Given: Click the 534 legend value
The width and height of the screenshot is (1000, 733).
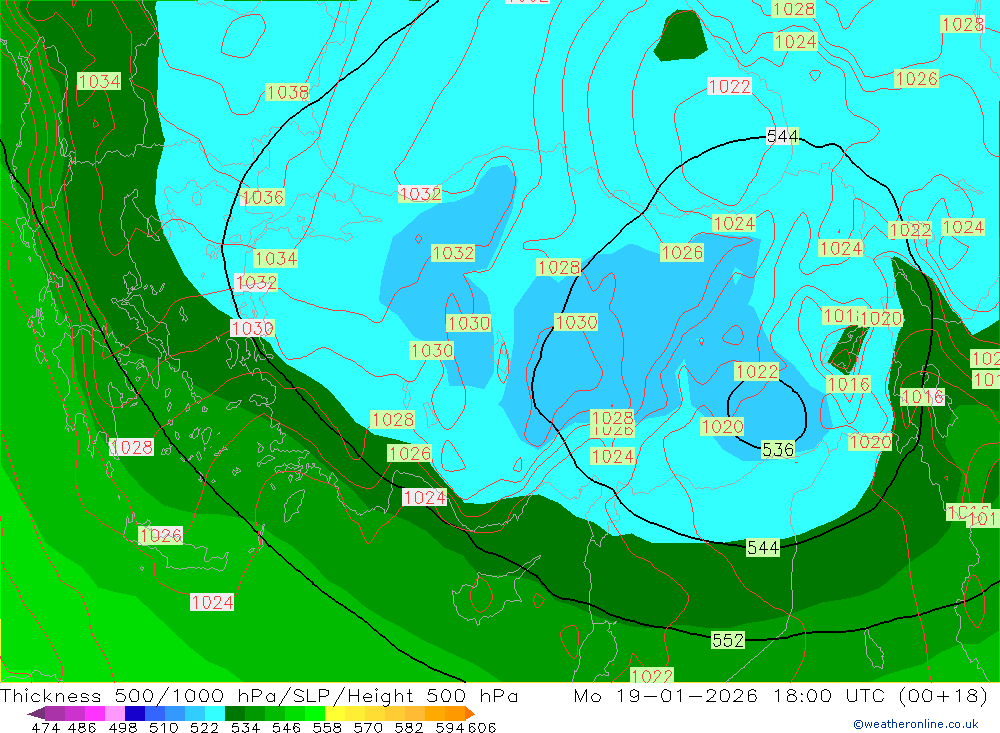Looking at the screenshot, I should (245, 728).
